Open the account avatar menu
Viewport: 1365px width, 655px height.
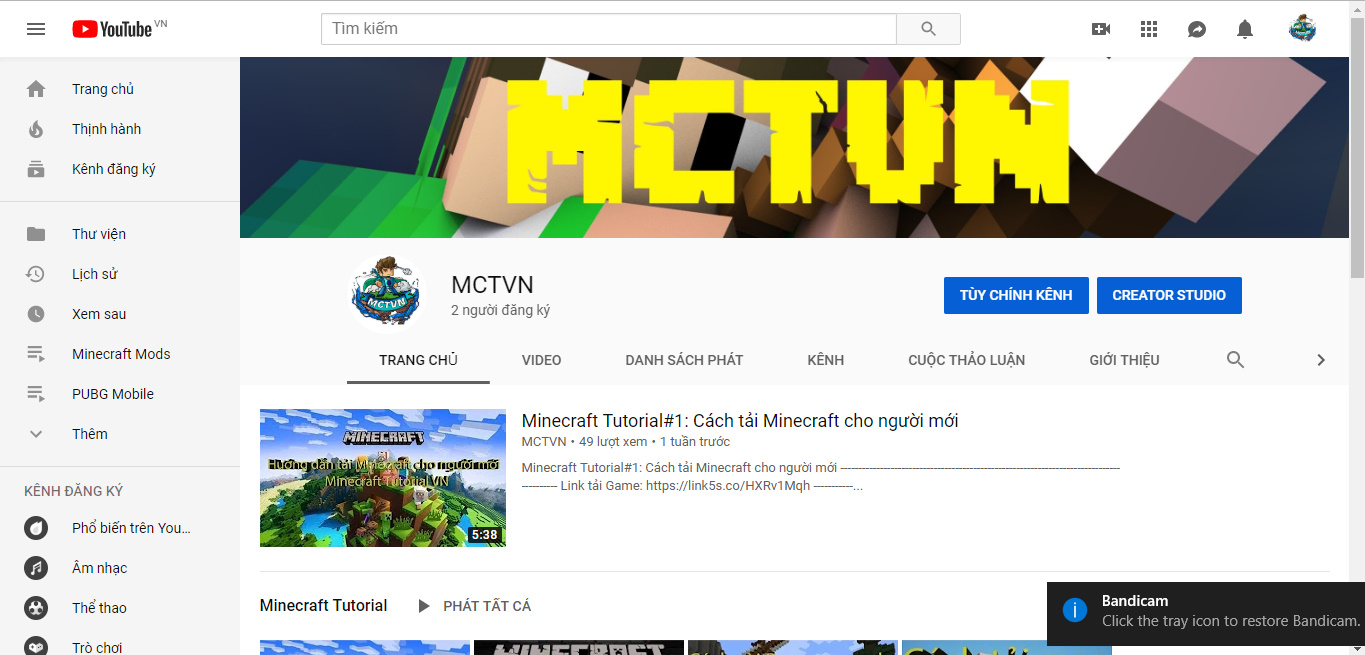(x=1302, y=29)
